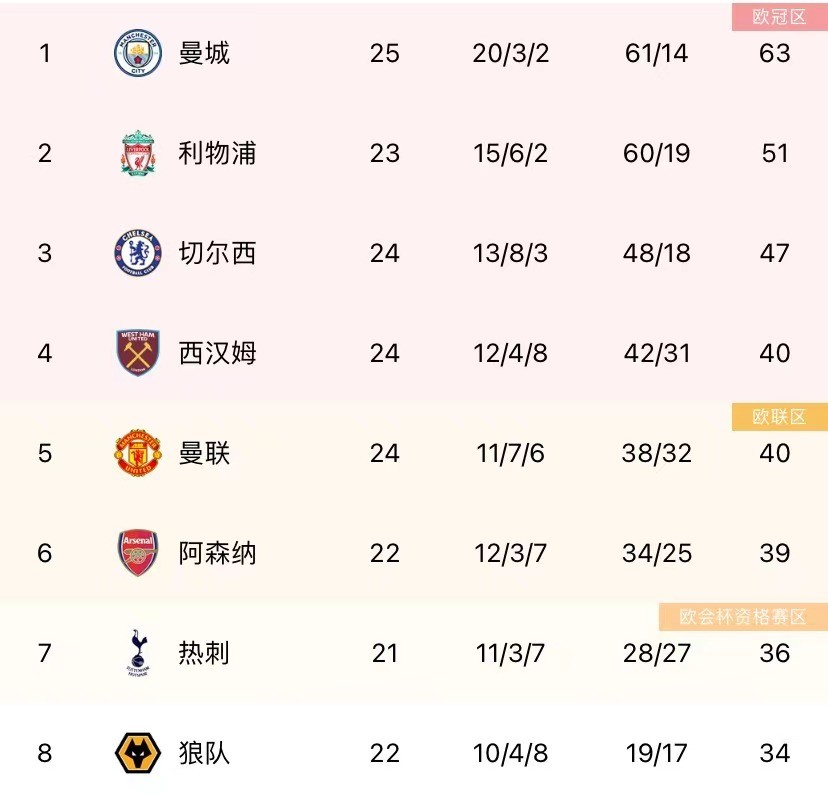Open team name 阿森纳
The width and height of the screenshot is (828, 795).
pyautogui.click(x=217, y=553)
